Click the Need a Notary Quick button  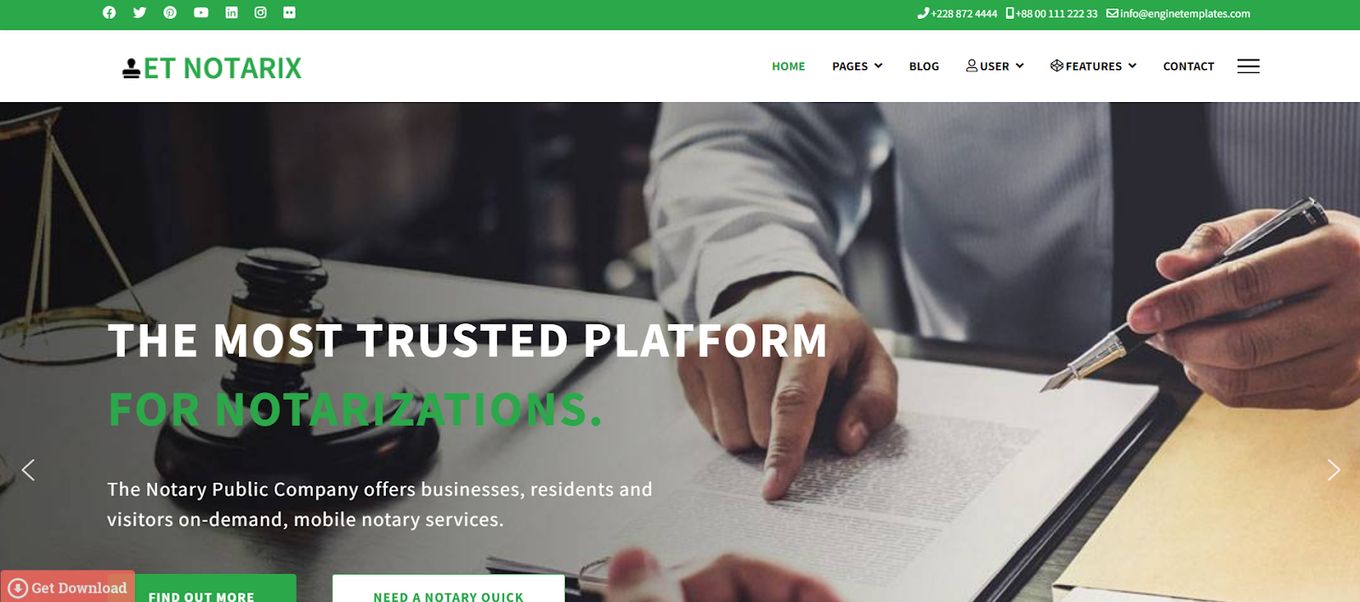click(x=448, y=589)
